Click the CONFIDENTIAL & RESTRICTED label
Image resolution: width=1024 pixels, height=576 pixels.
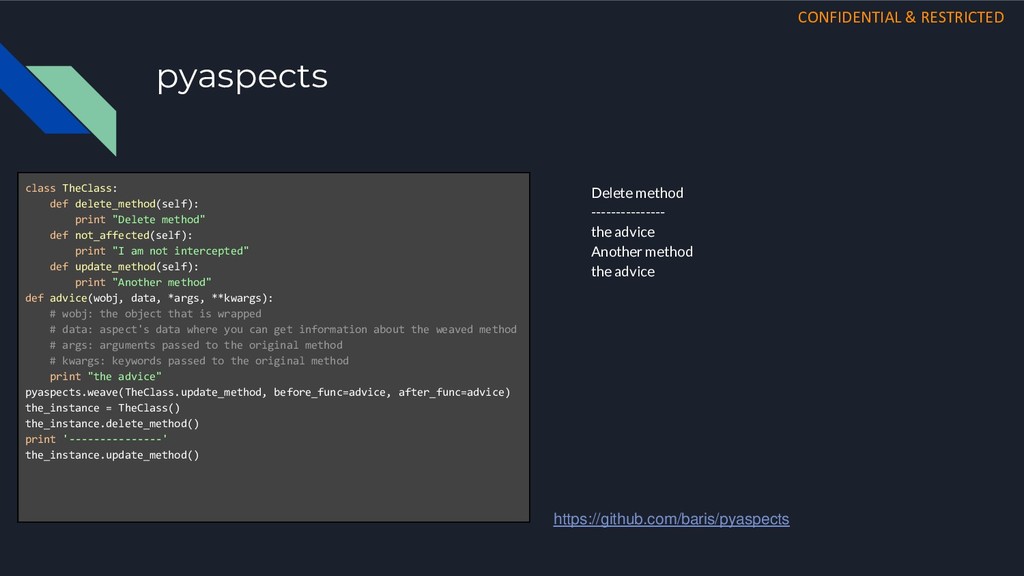point(901,18)
